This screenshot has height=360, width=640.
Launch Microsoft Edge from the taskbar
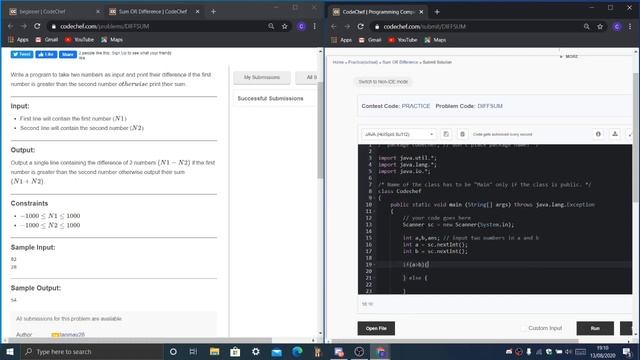click(x=297, y=351)
